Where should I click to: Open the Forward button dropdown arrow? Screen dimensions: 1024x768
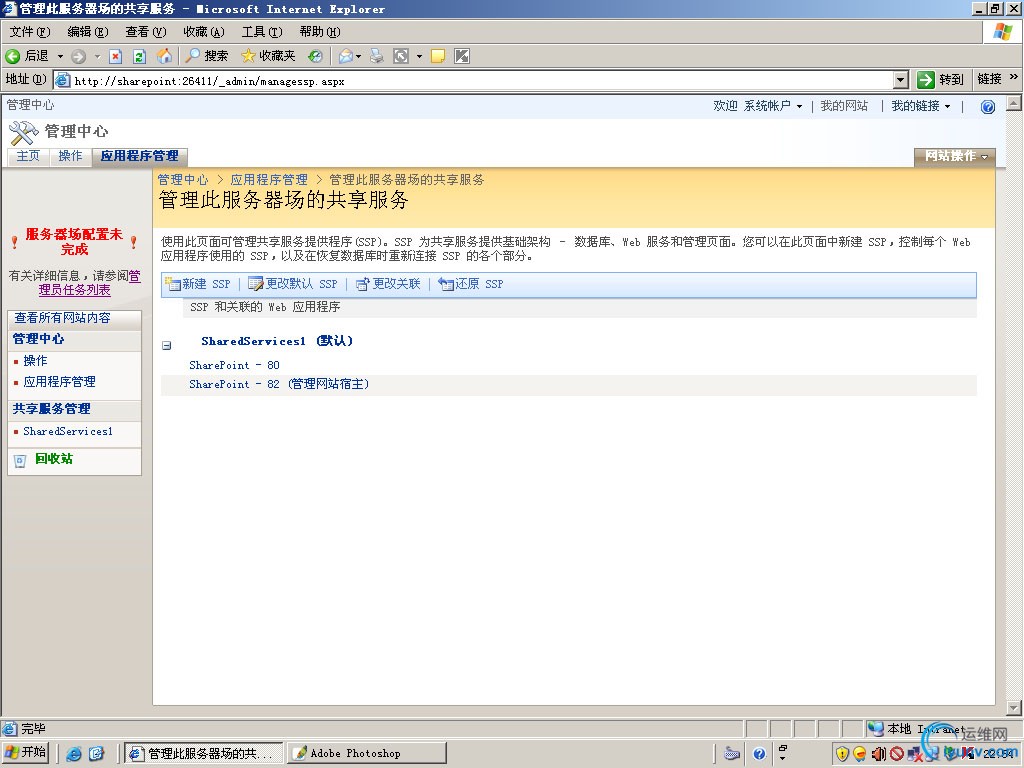(97, 56)
